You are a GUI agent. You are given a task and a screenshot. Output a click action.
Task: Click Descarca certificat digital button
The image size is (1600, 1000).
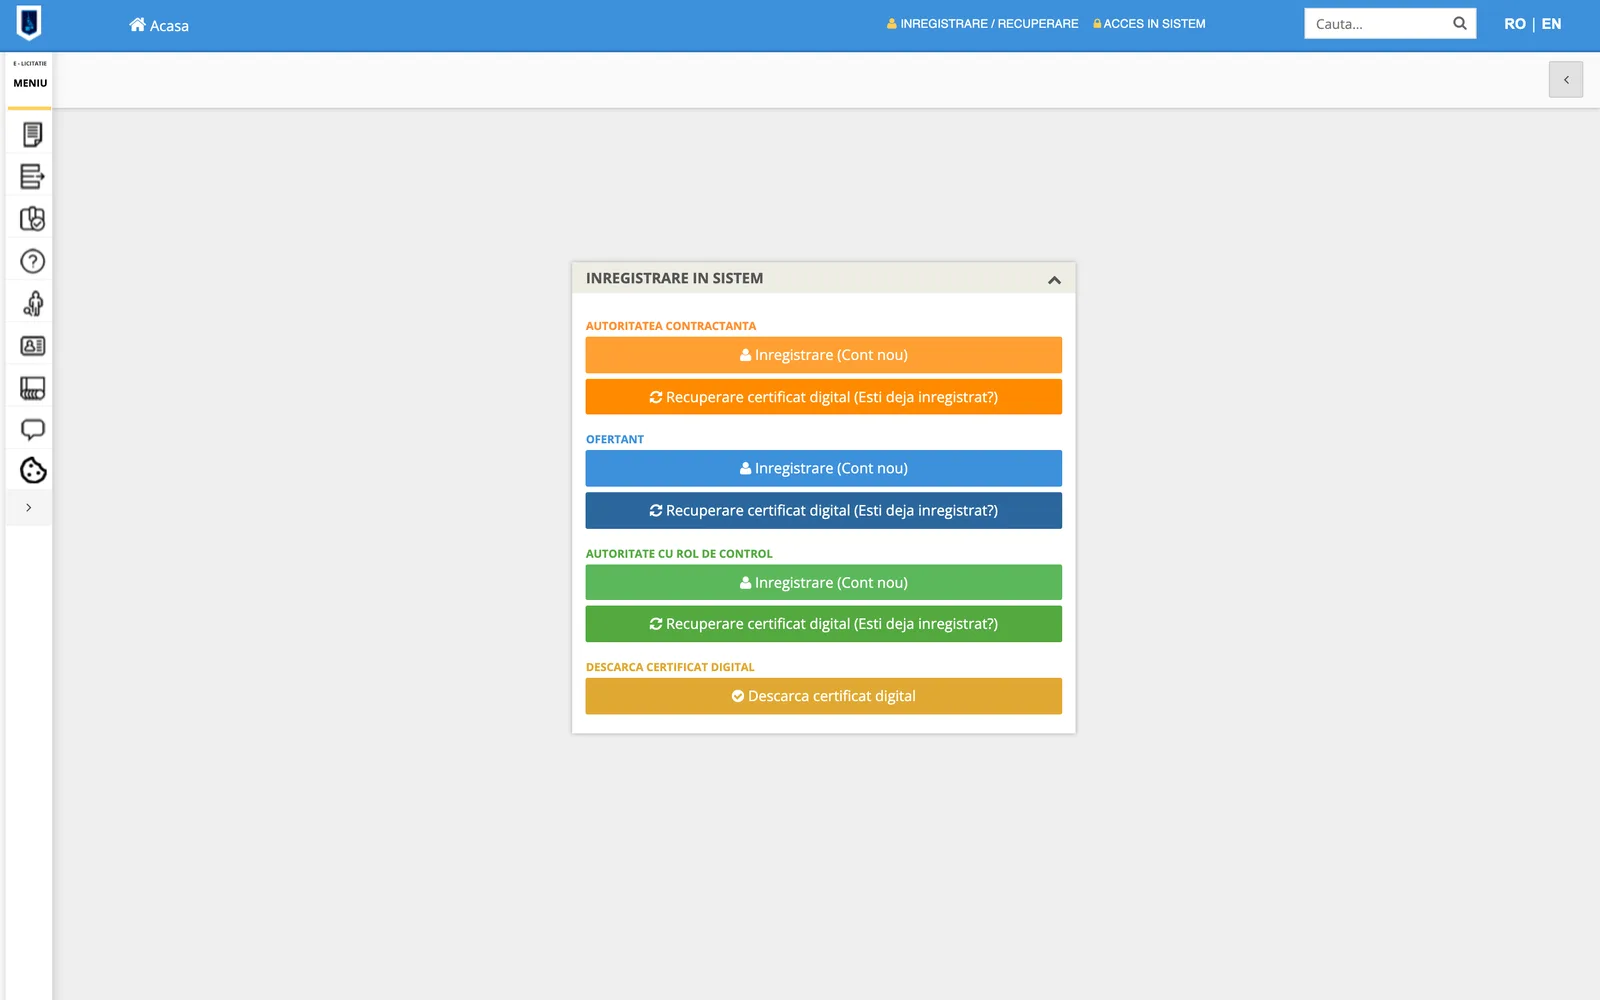coord(823,696)
